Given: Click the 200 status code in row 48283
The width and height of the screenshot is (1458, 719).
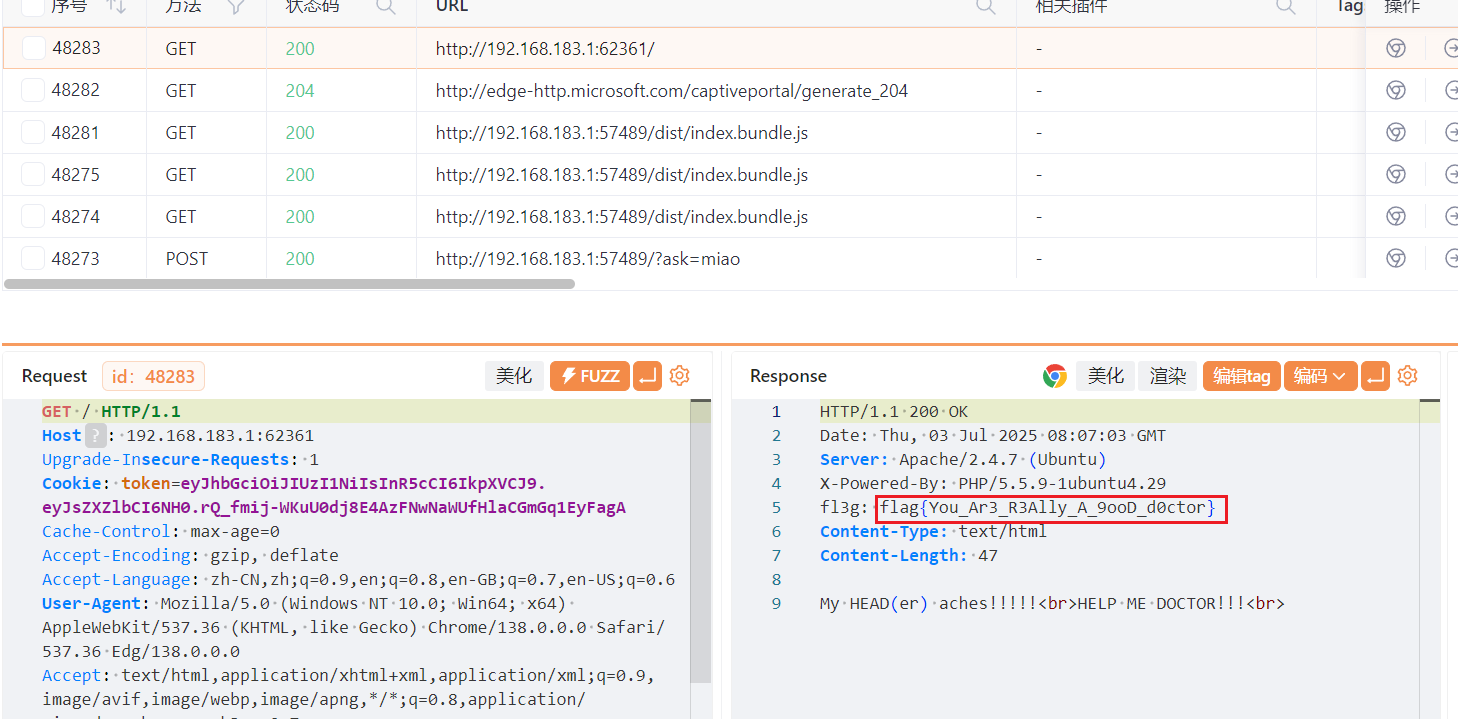Looking at the screenshot, I should pos(300,48).
